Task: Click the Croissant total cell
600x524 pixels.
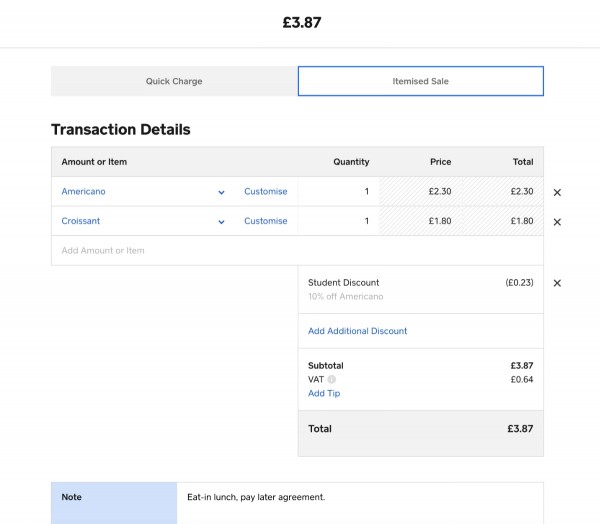Action: click(x=503, y=222)
